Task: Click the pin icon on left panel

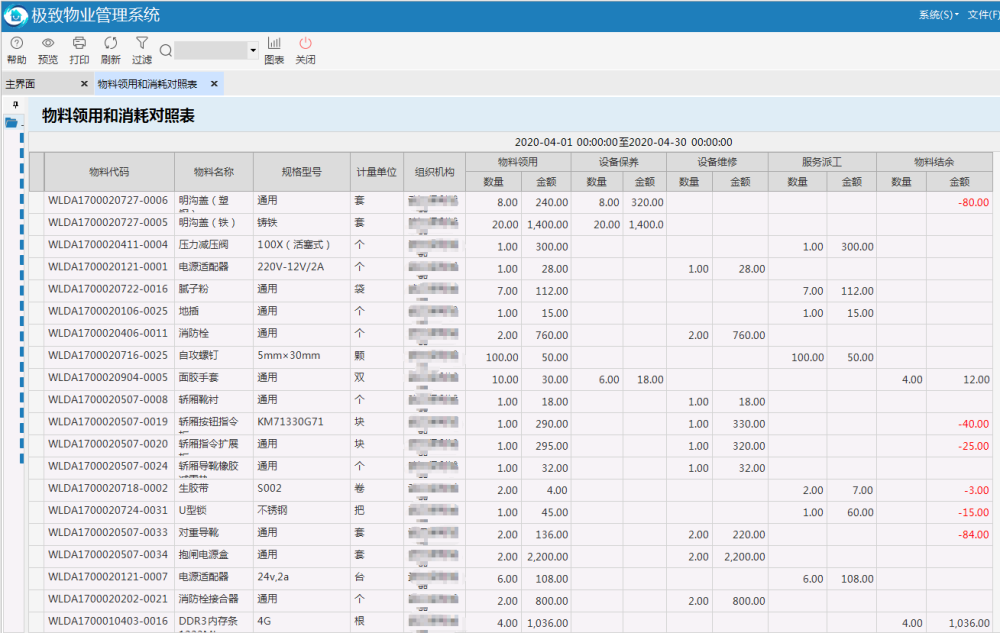Action: point(16,105)
